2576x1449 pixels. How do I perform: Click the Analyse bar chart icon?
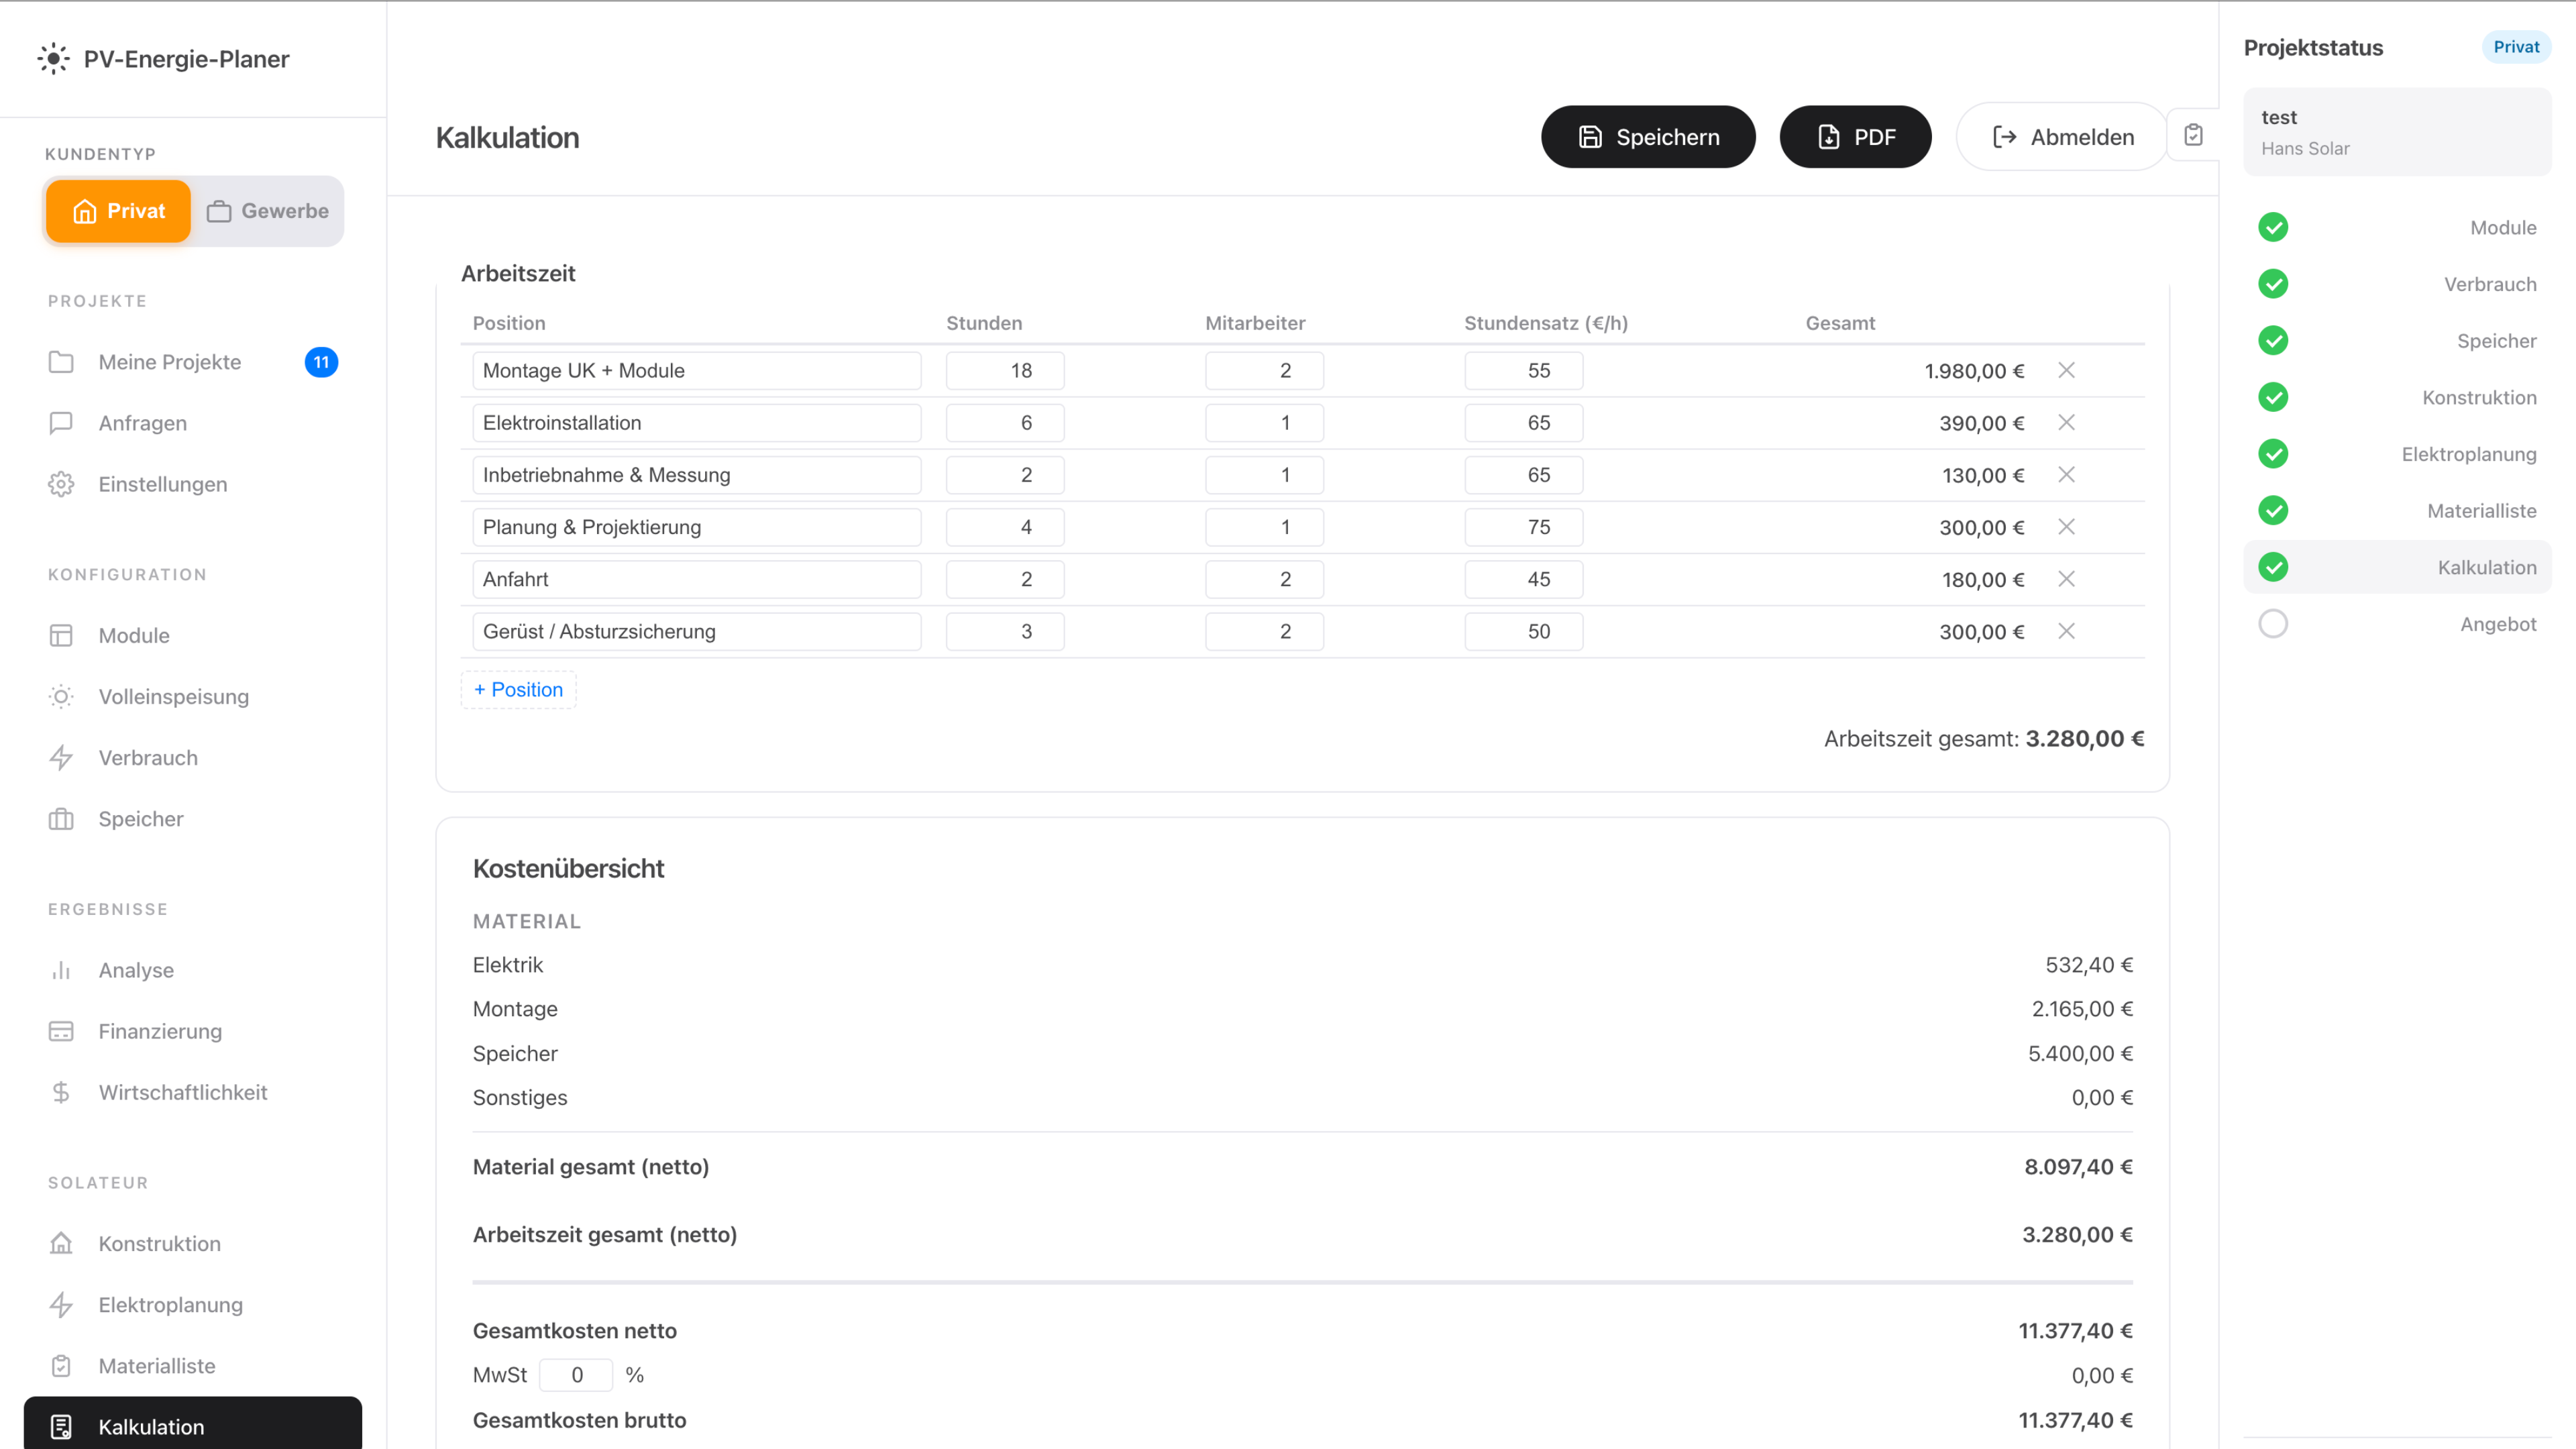[x=61, y=970]
